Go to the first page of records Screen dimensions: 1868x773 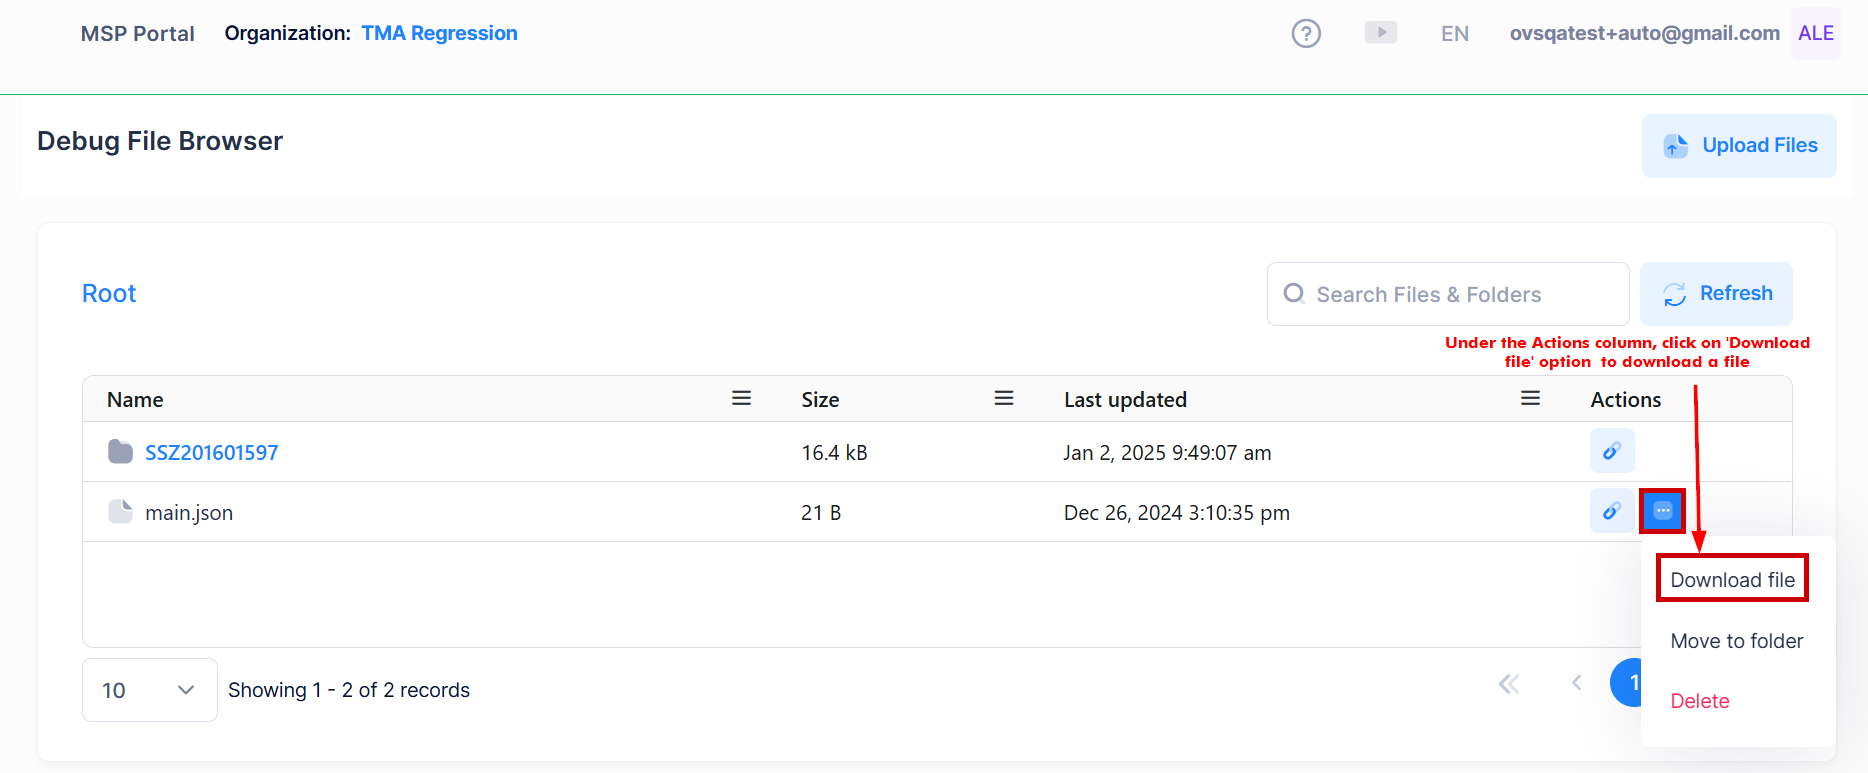tap(1508, 684)
